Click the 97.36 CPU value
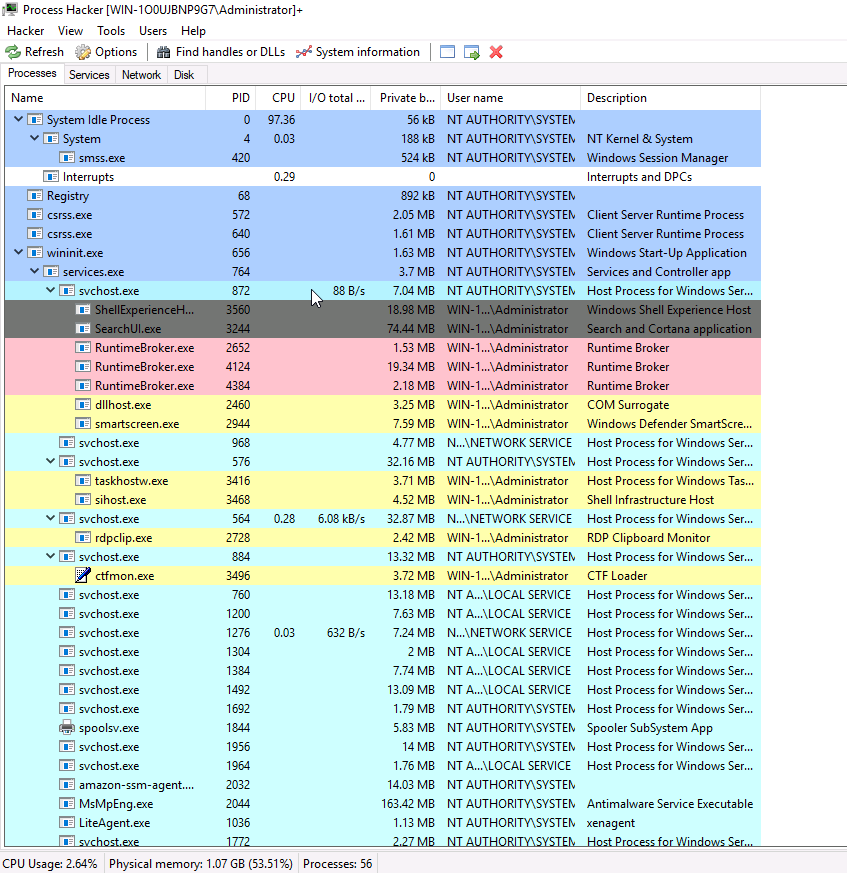 tap(281, 120)
